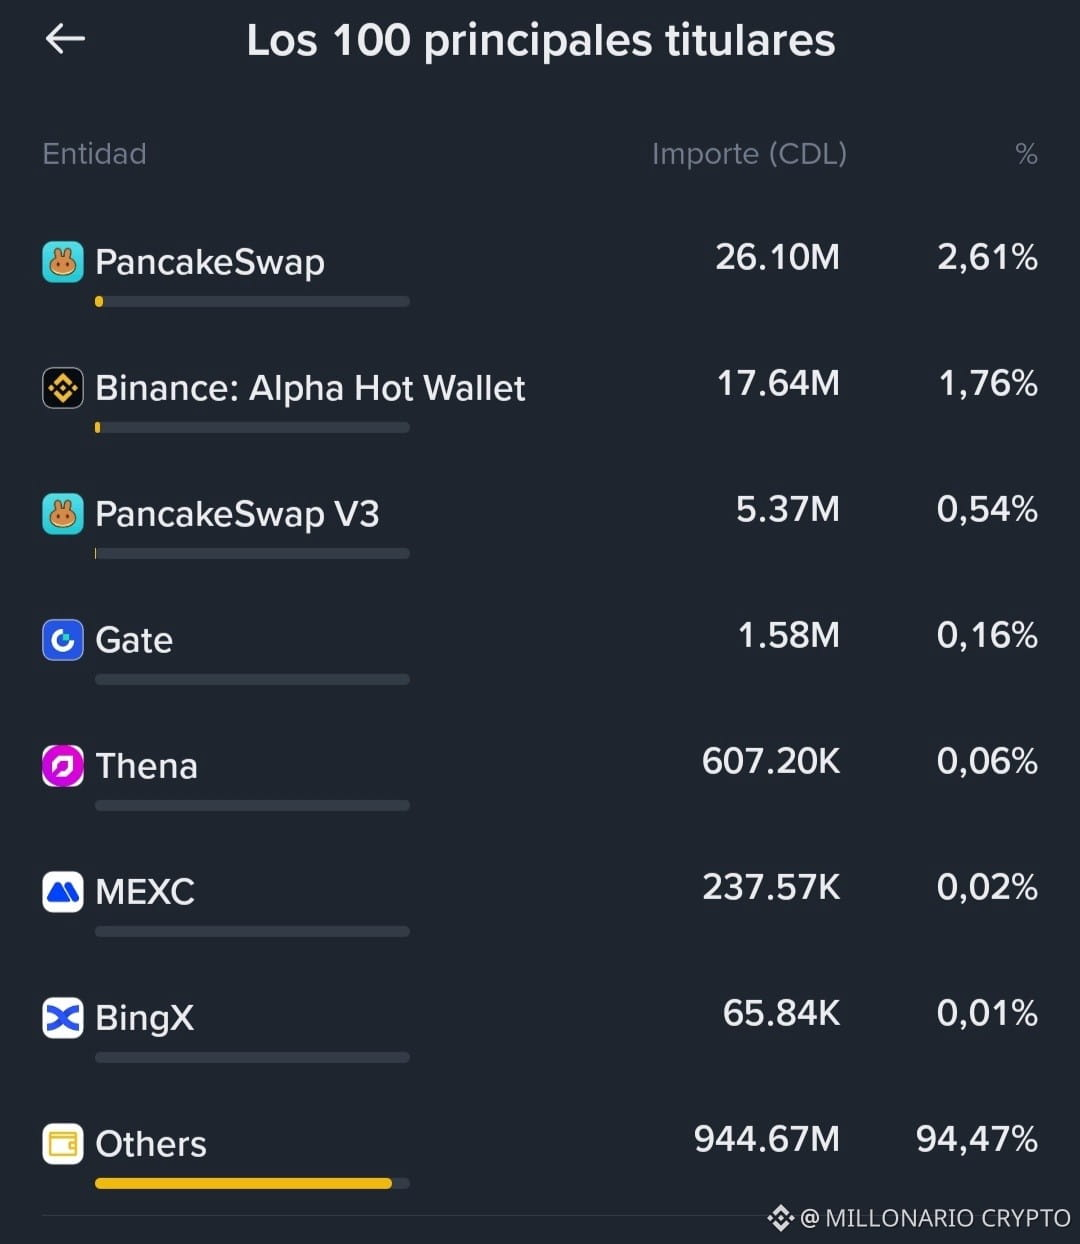The height and width of the screenshot is (1244, 1080).
Task: Click the Entidad column header
Action: click(x=94, y=154)
